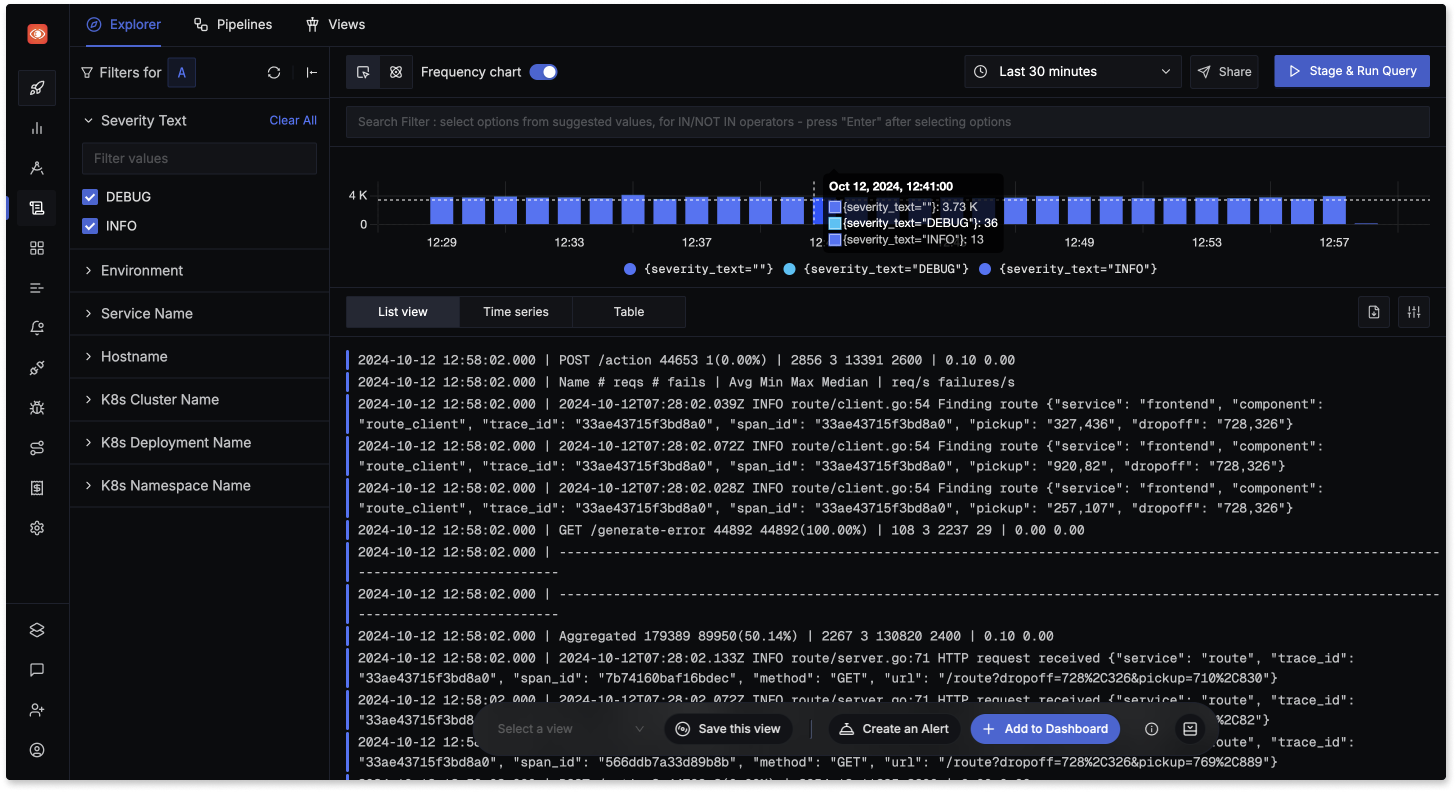Click Clear All next to Severity Text
Screen dimensions: 1456x792
pyautogui.click(x=292, y=120)
